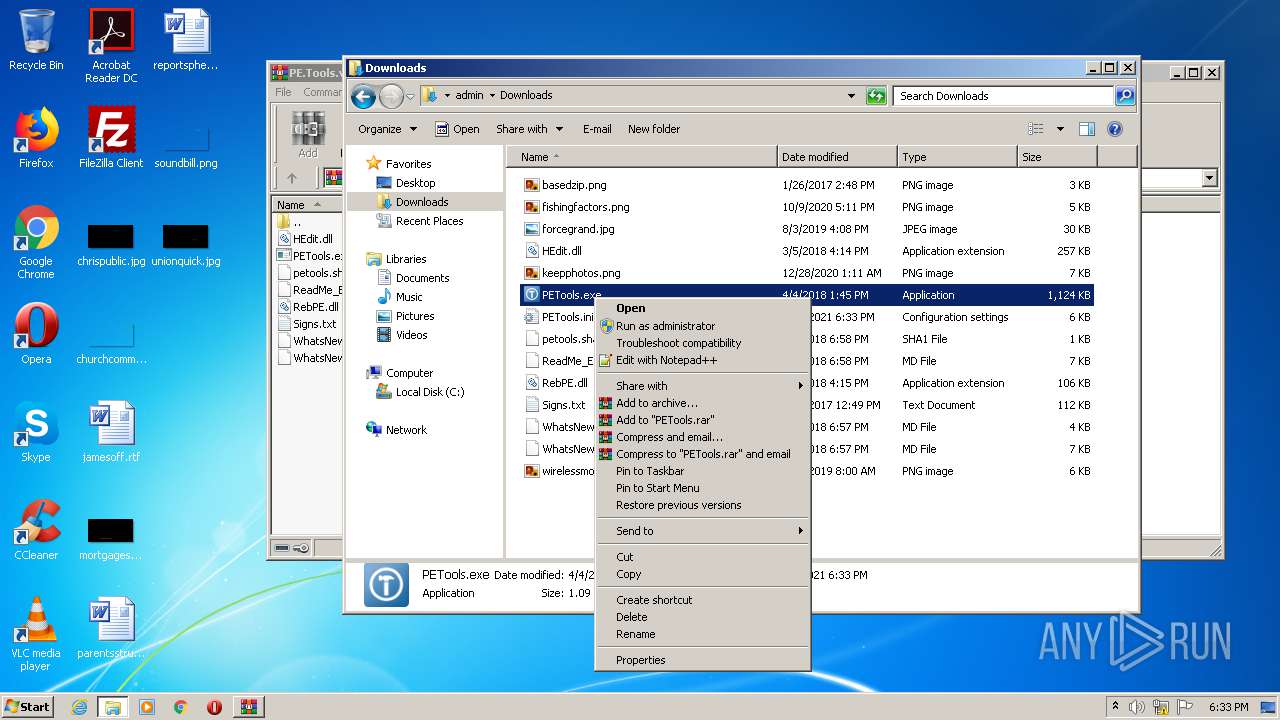
Task: Click the E-mail toolbar button
Action: pyautogui.click(x=597, y=129)
